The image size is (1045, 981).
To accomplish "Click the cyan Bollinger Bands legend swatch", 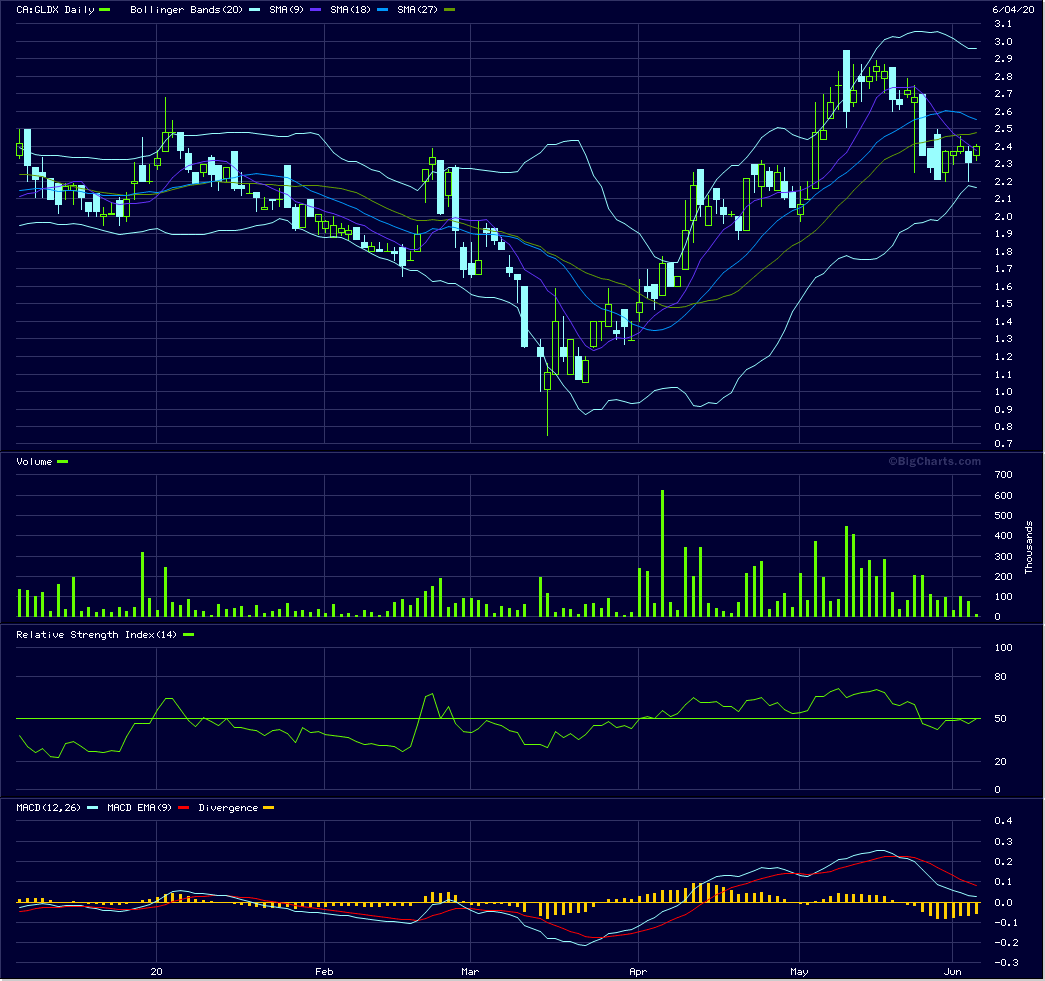I will point(254,10).
